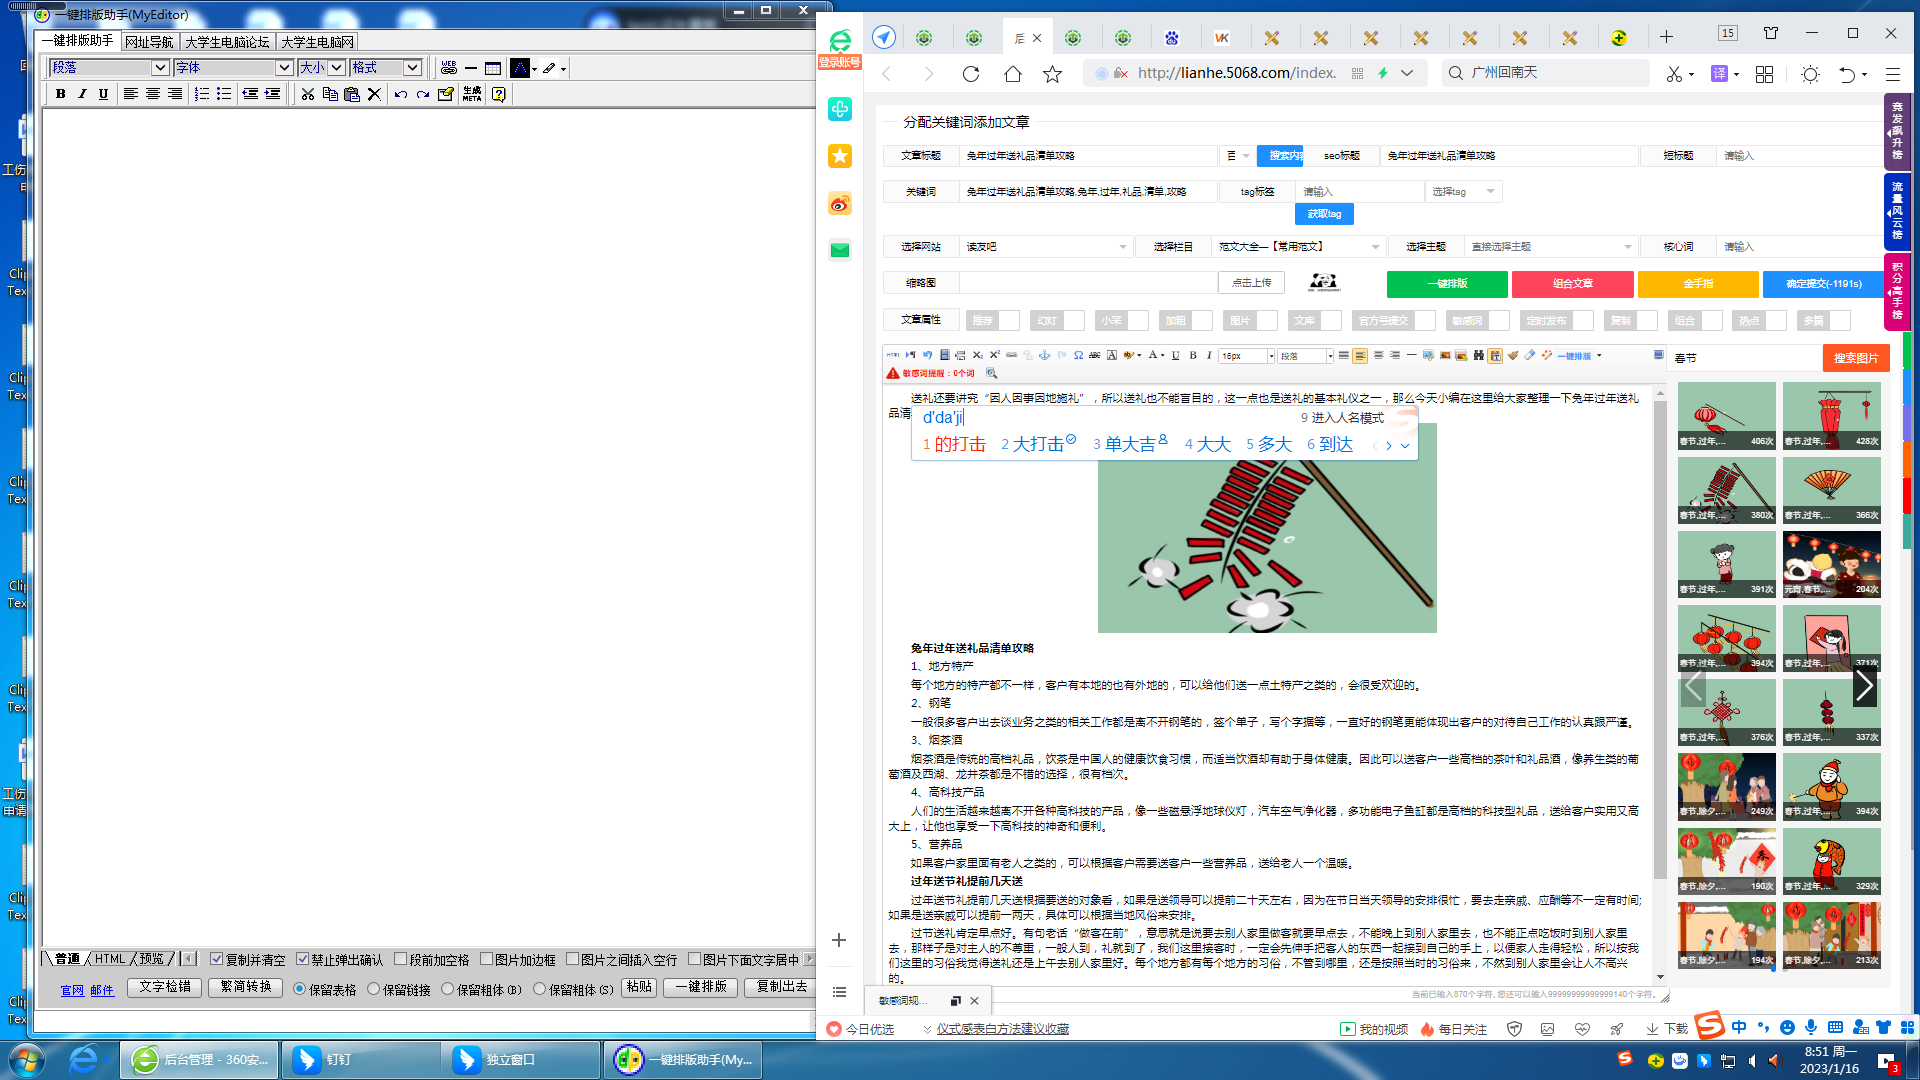Switch to the HTML view tab
Image resolution: width=1920 pixels, height=1080 pixels.
point(110,959)
